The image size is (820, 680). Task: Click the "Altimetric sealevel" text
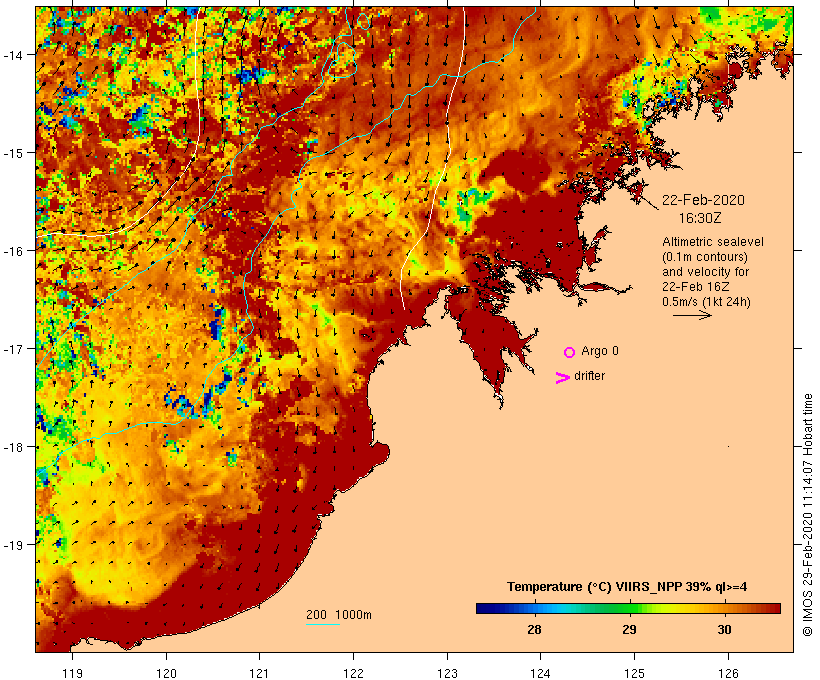click(713, 242)
